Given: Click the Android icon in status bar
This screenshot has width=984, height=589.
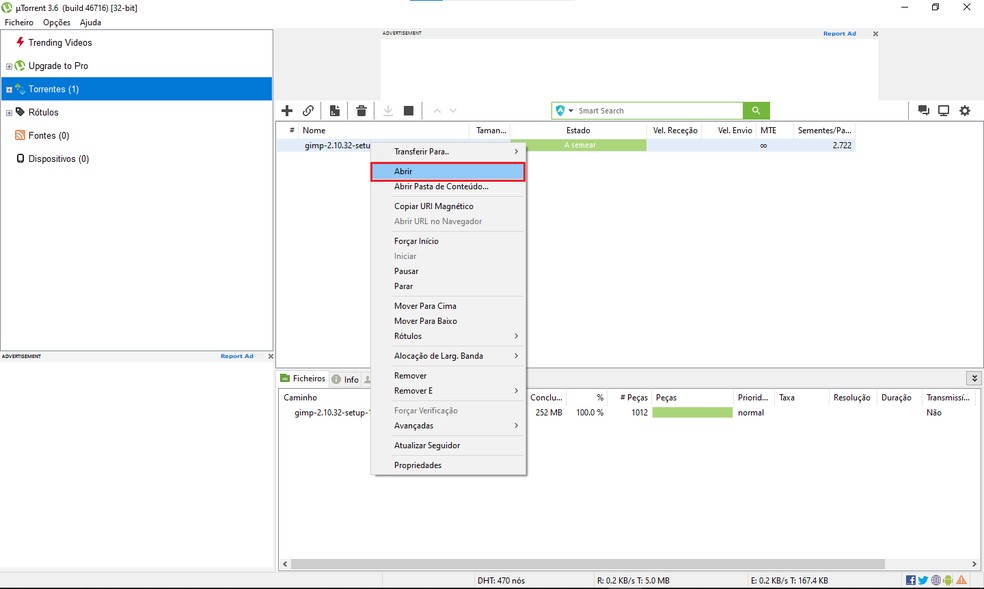Looking at the screenshot, I should point(948,580).
